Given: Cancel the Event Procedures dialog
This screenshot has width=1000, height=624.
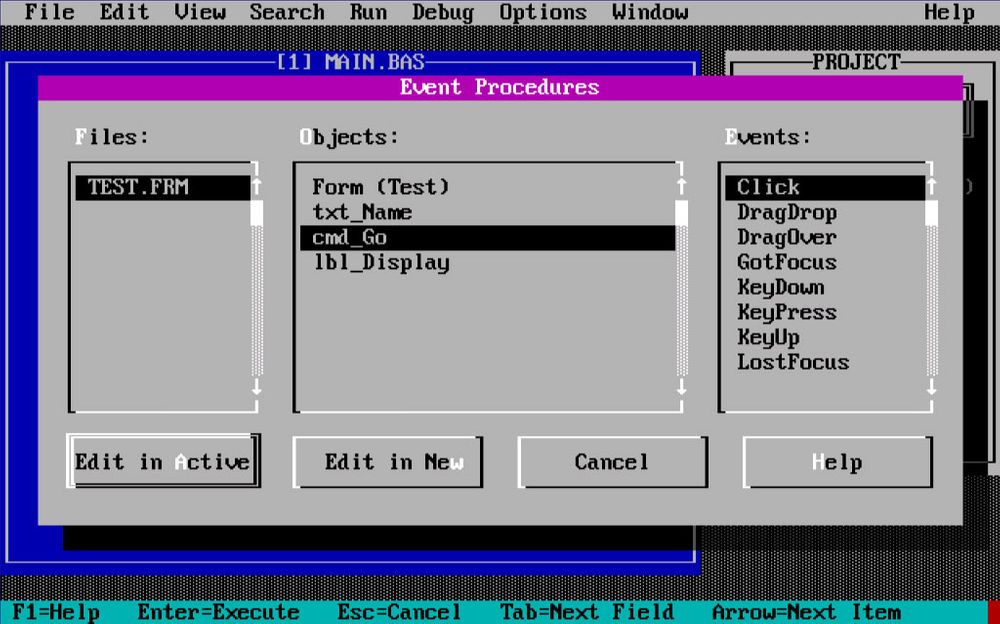Looking at the screenshot, I should coord(612,461).
